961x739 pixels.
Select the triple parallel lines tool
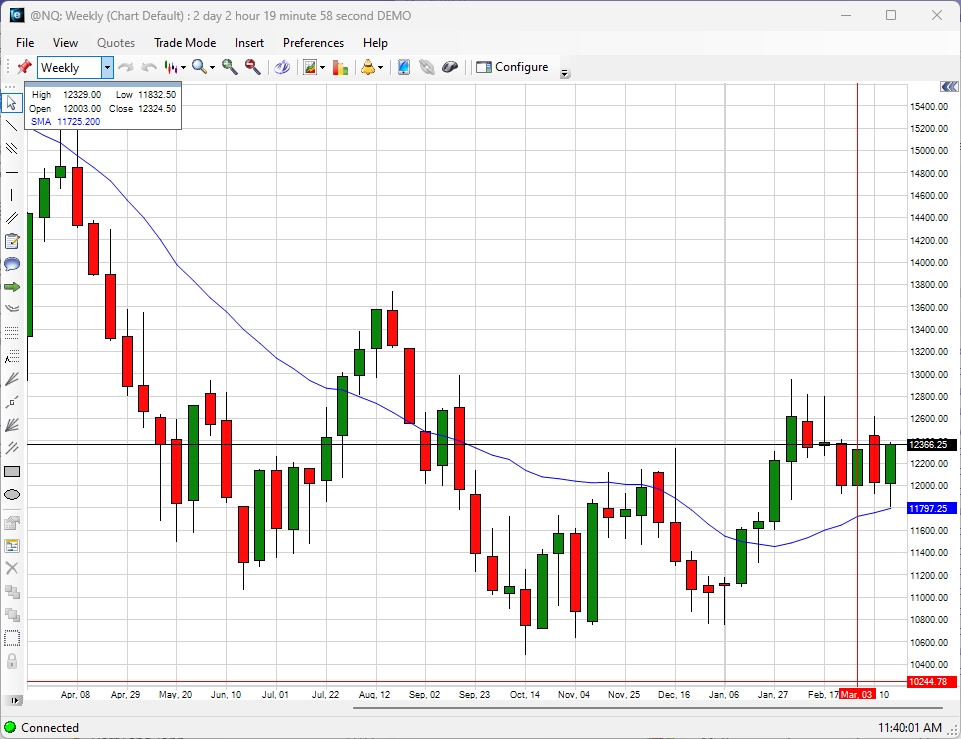(x=12, y=148)
